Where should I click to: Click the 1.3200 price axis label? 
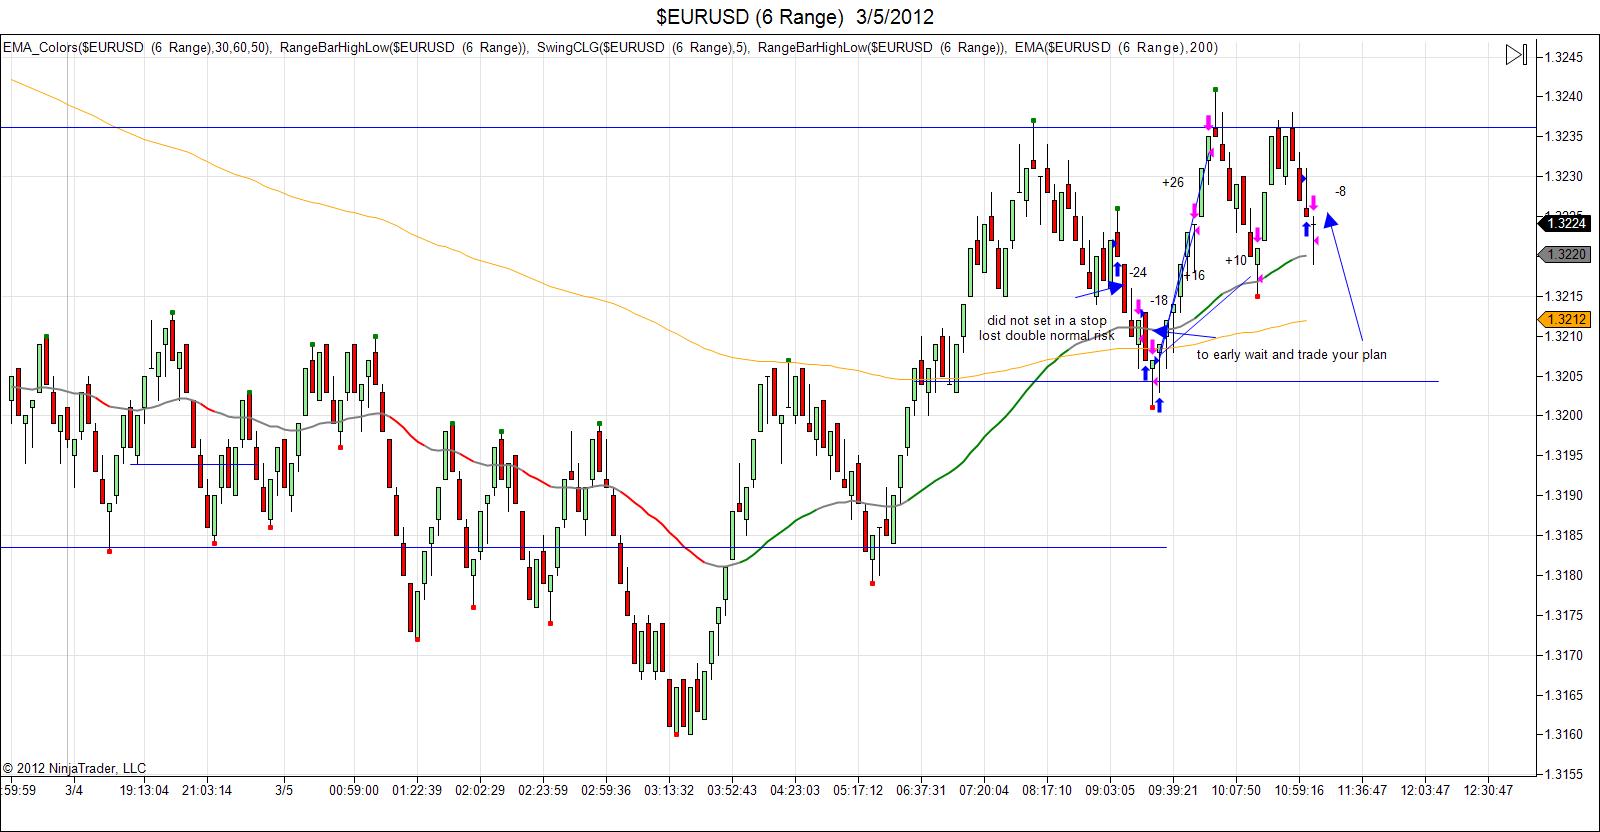coord(1564,416)
